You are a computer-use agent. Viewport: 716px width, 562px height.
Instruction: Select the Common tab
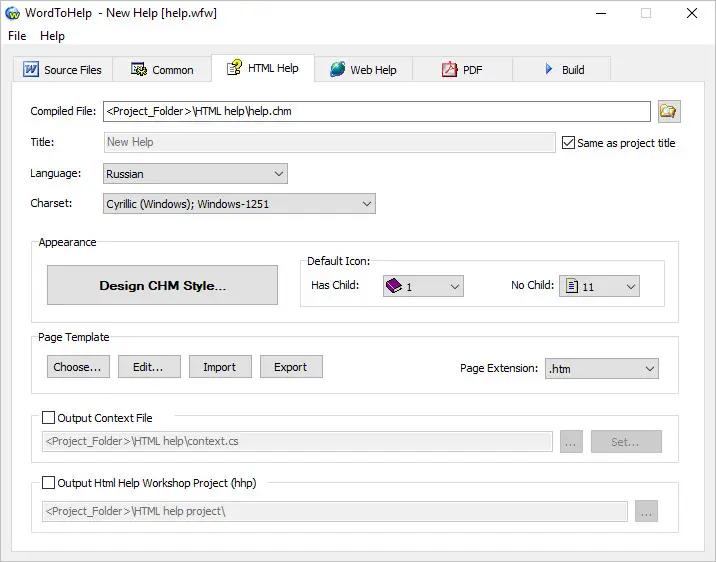tap(162, 70)
